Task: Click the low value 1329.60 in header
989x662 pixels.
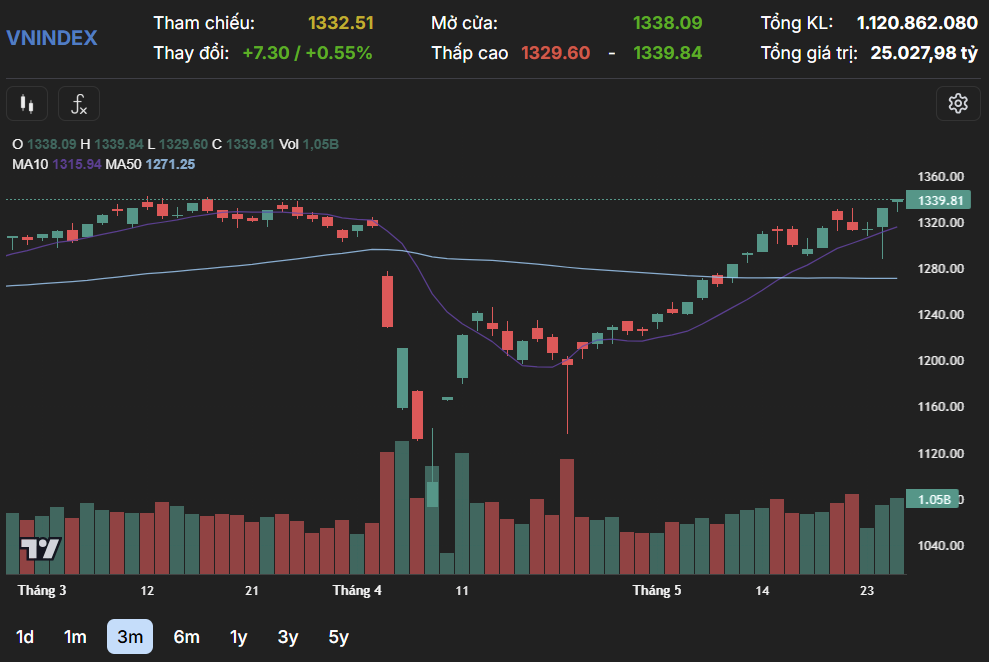Action: coord(556,53)
